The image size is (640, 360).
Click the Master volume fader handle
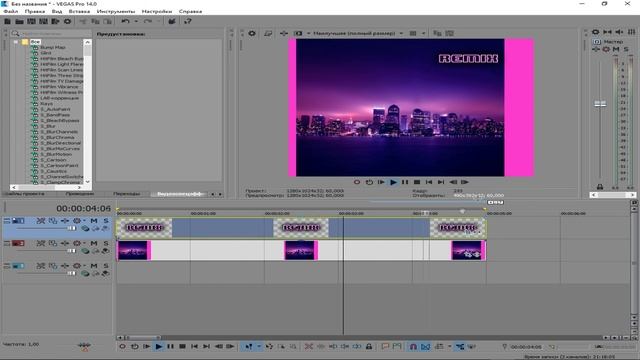[600, 104]
